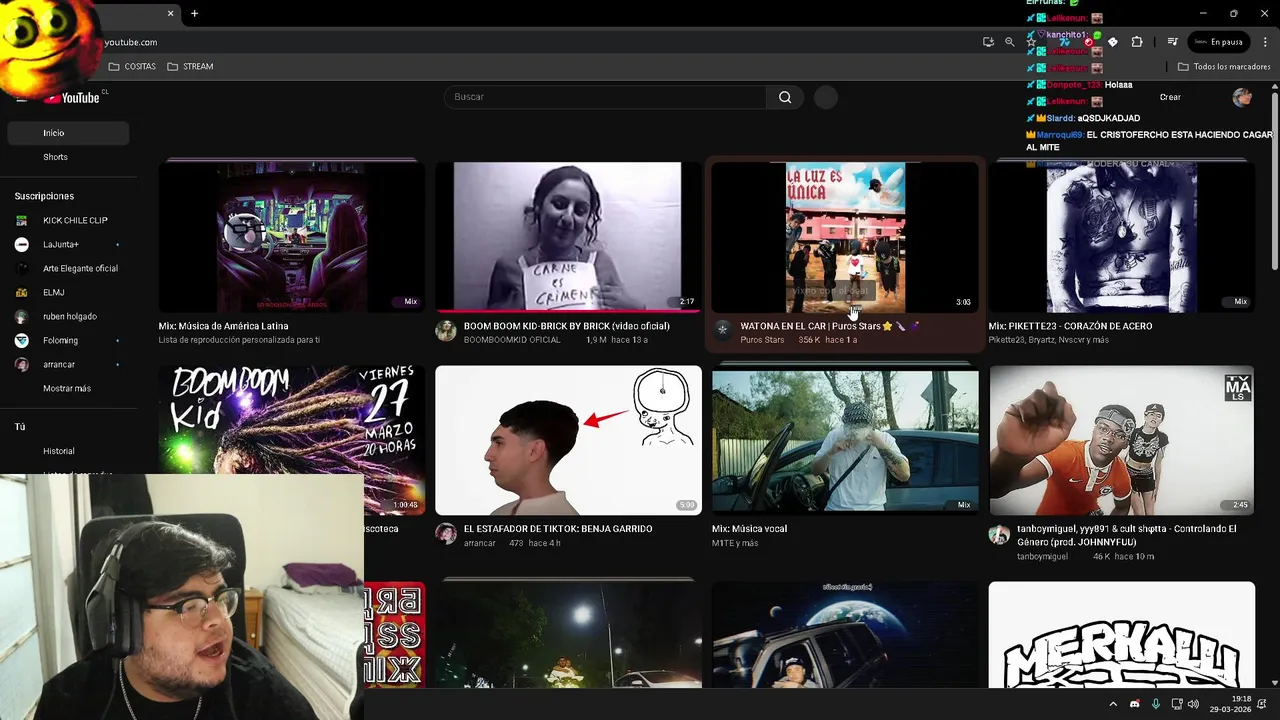The height and width of the screenshot is (720, 1280).
Task: Open the LaJunta+ subscription
Action: [x=68, y=244]
